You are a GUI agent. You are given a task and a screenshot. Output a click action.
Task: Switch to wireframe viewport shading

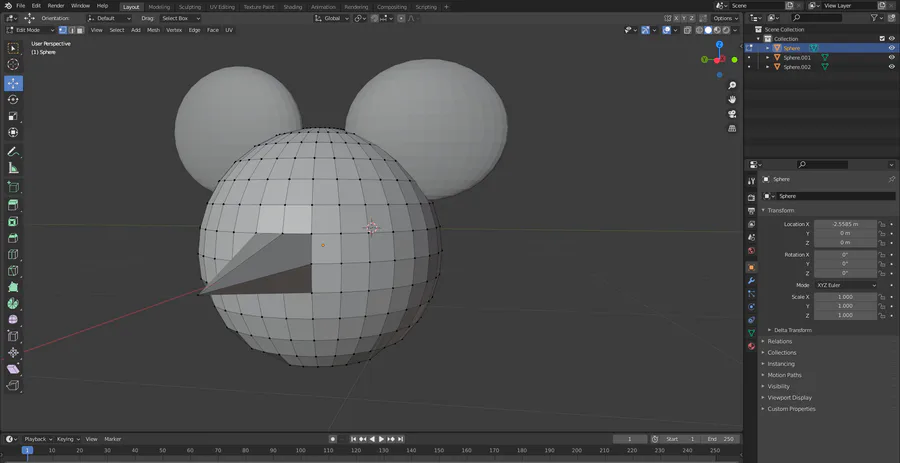tap(700, 30)
